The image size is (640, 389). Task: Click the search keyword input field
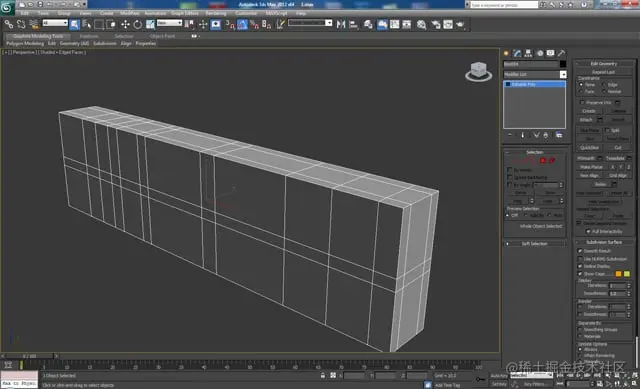(x=504, y=5)
